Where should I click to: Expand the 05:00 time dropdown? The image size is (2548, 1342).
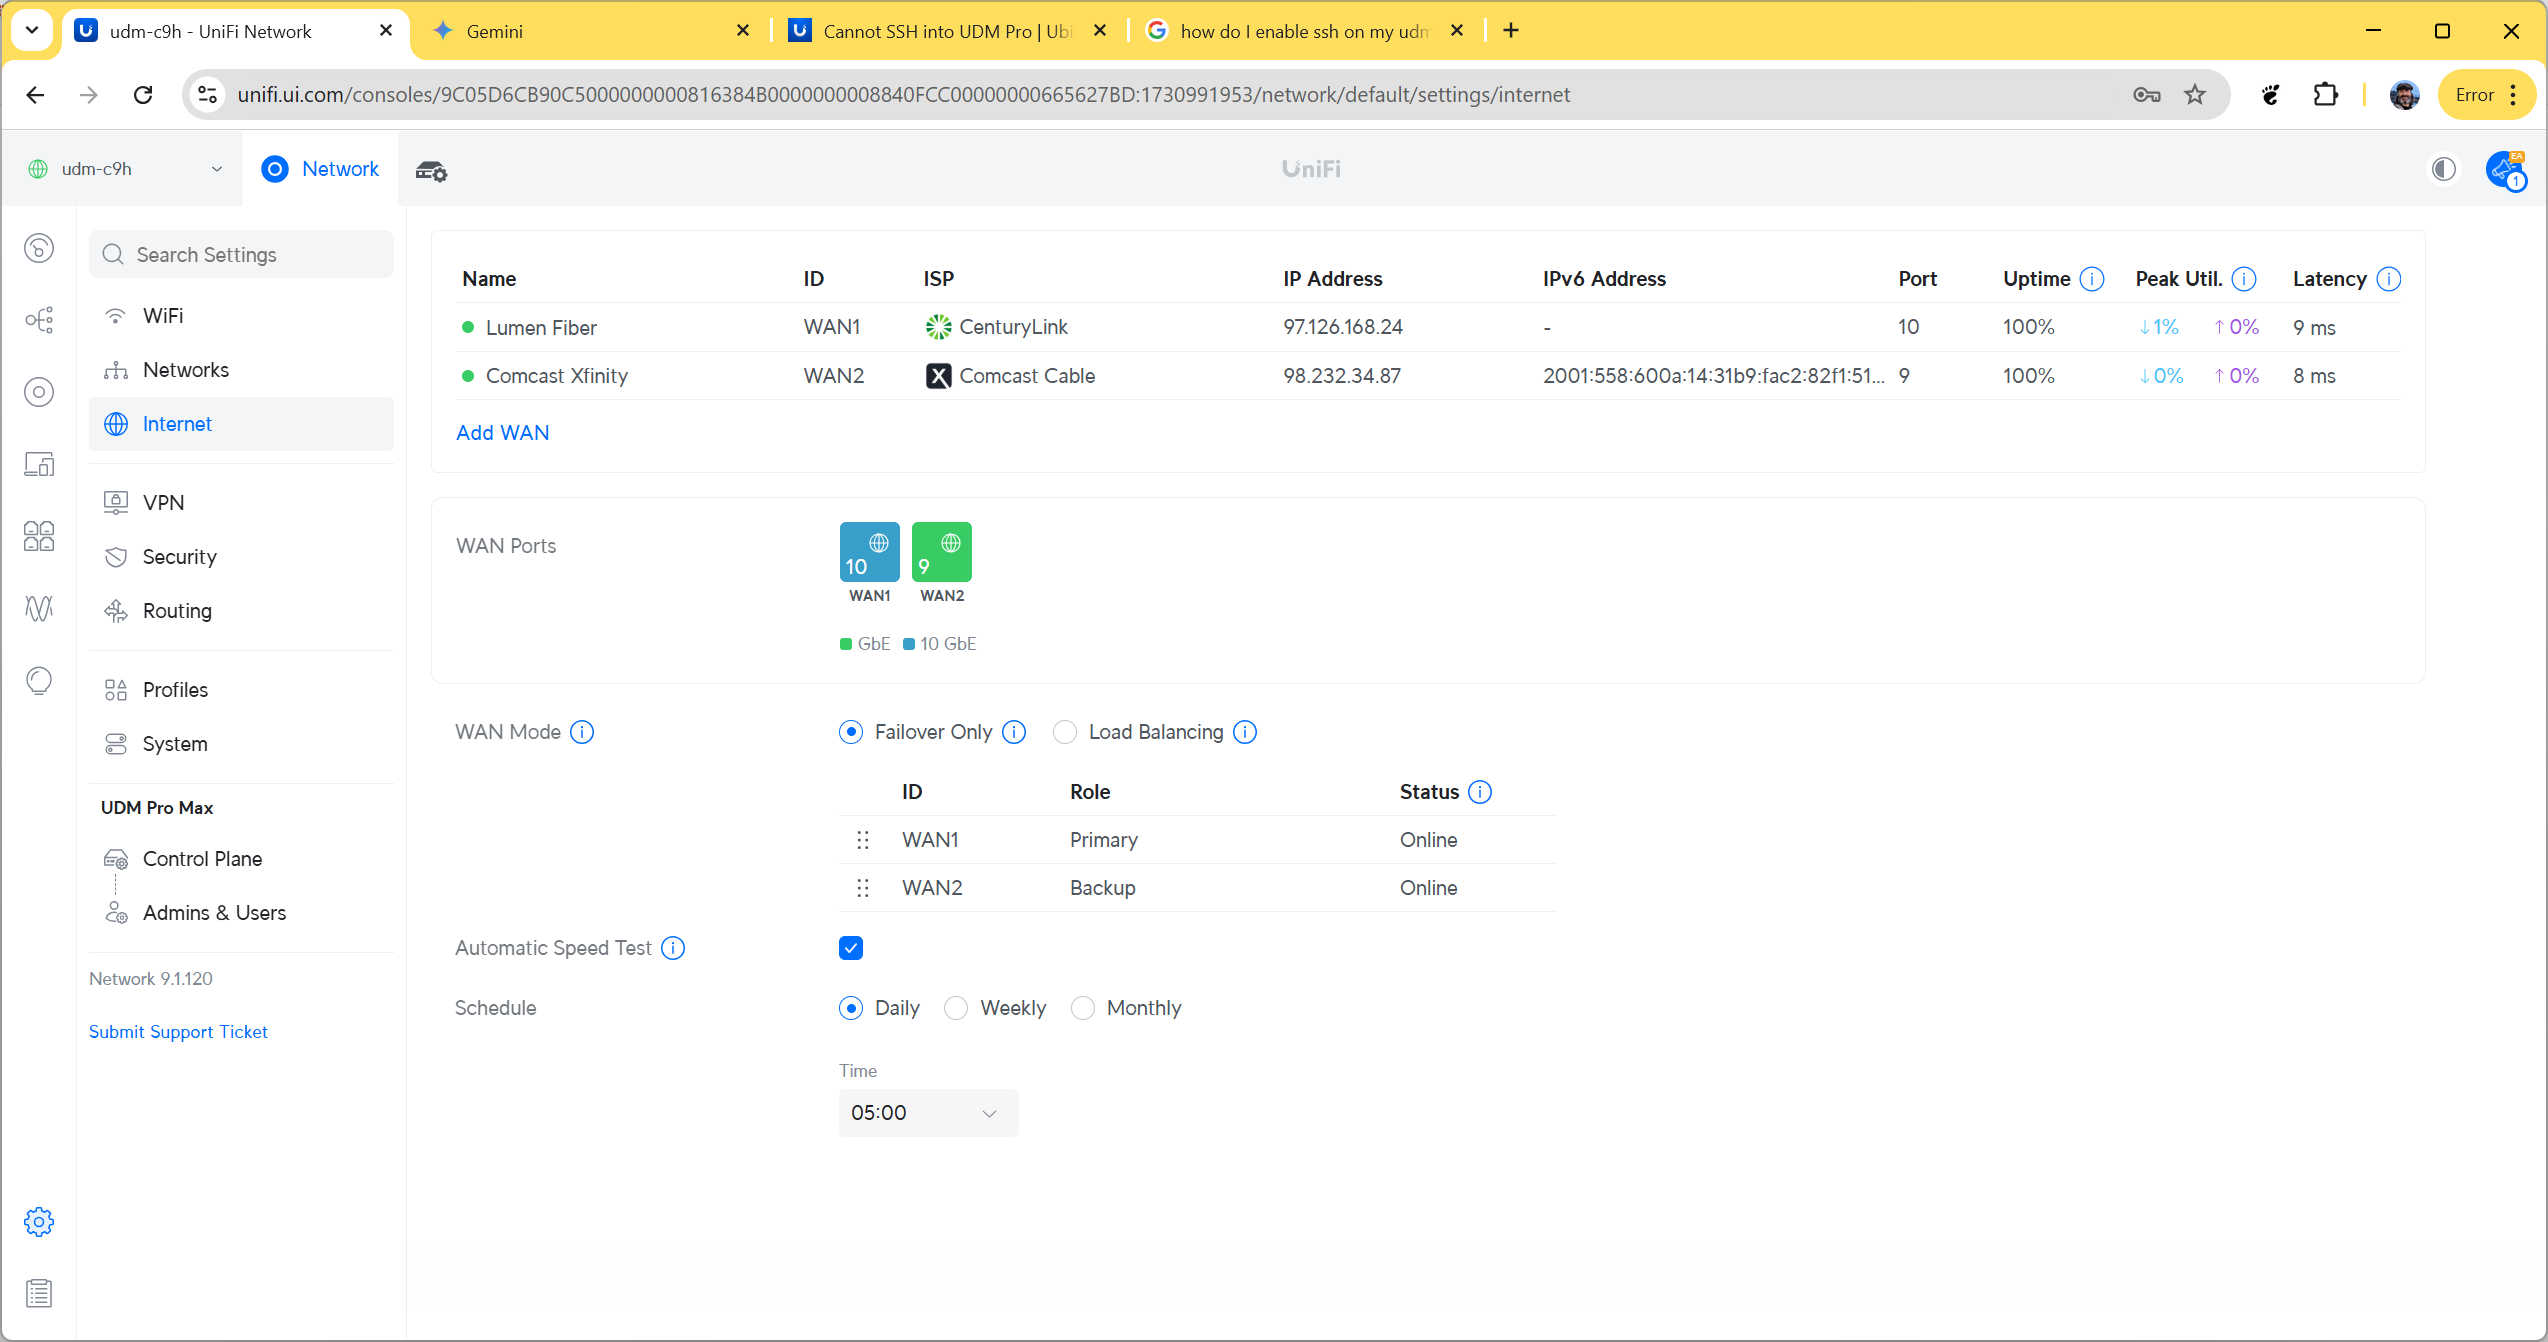tap(928, 1113)
